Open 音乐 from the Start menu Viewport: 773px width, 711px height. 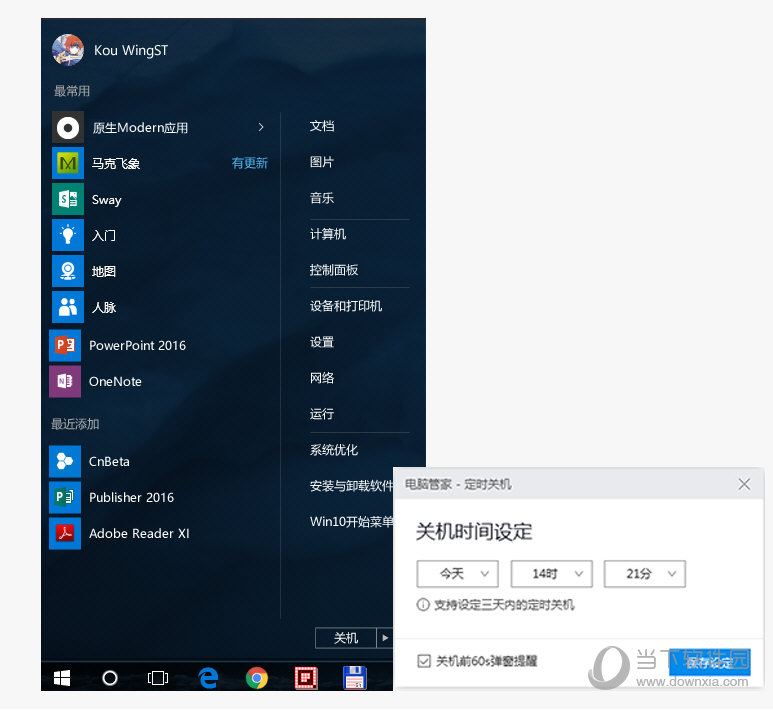tap(322, 198)
